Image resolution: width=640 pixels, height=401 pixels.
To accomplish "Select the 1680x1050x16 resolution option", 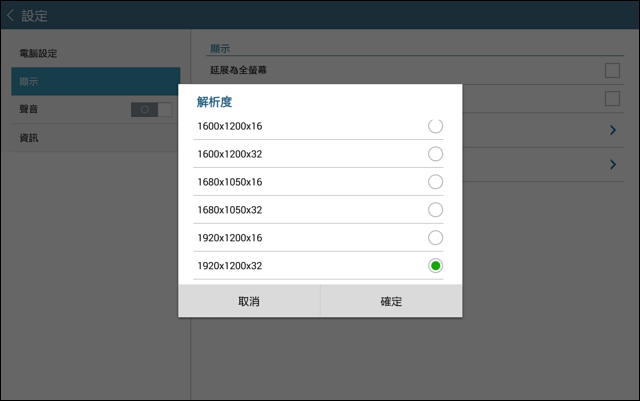I will click(435, 182).
